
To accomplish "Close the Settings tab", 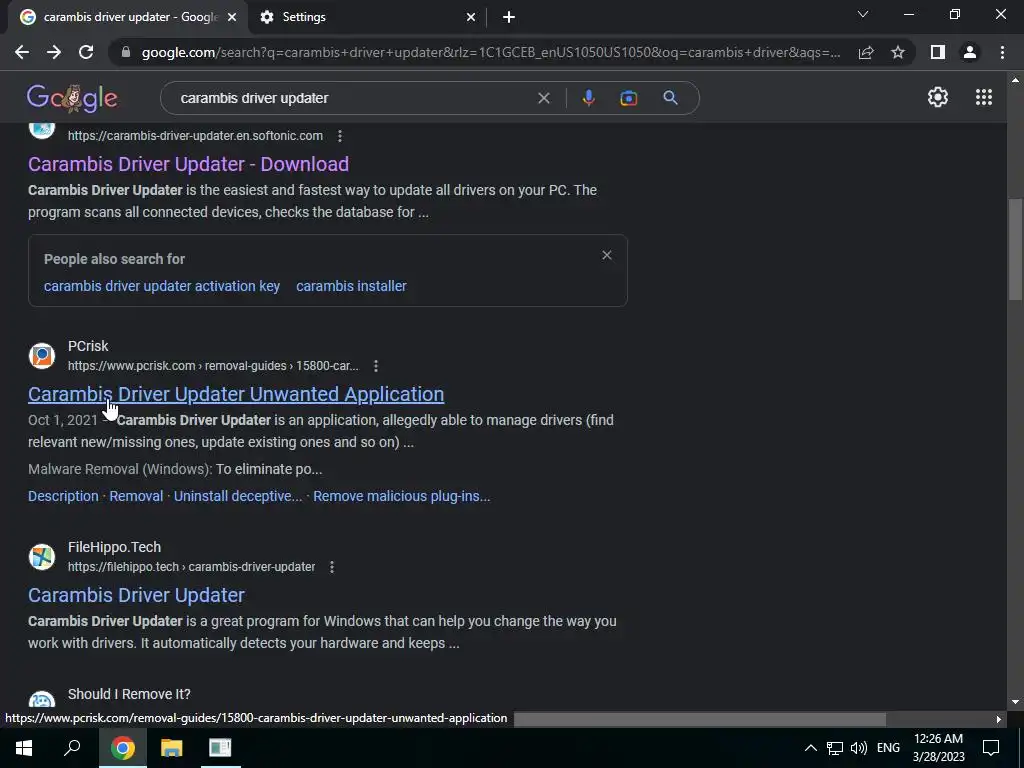I will point(471,17).
